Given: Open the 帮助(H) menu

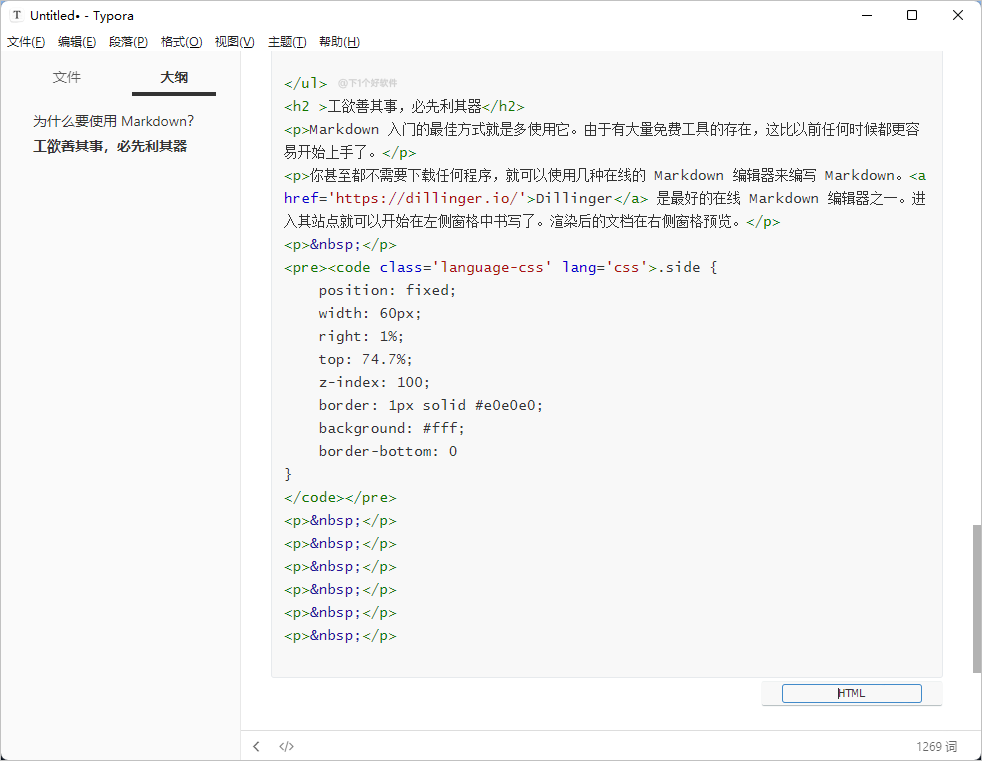Looking at the screenshot, I should 339,42.
